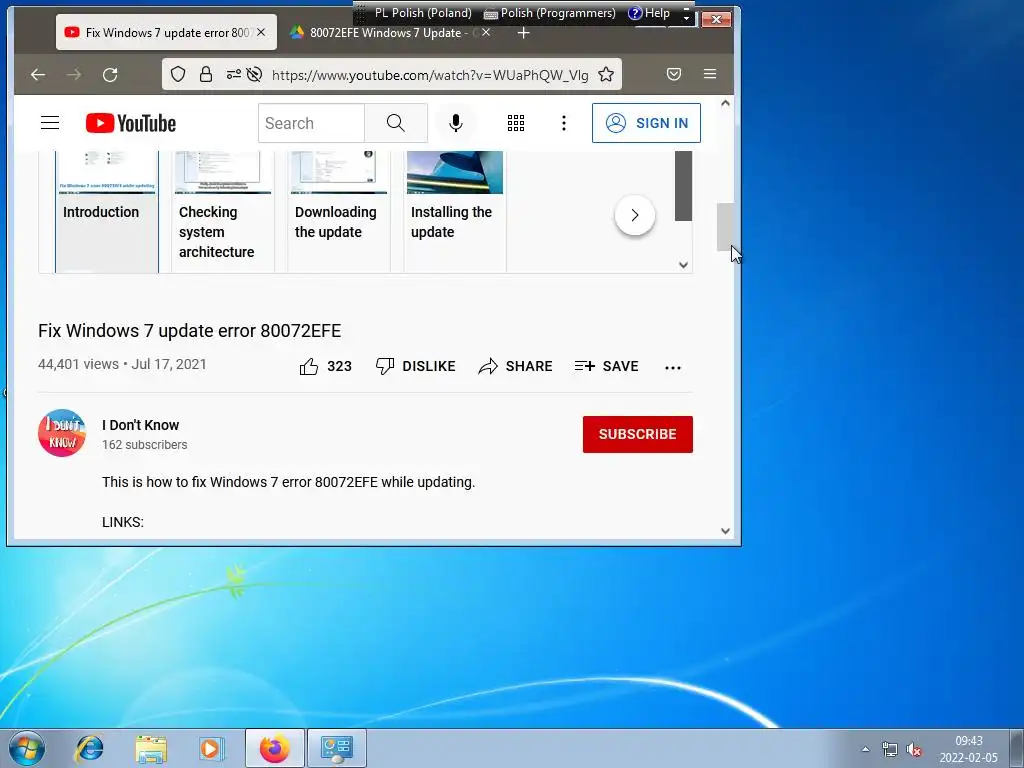1024x768 pixels.
Task: Open network tray icon
Action: tap(889, 749)
